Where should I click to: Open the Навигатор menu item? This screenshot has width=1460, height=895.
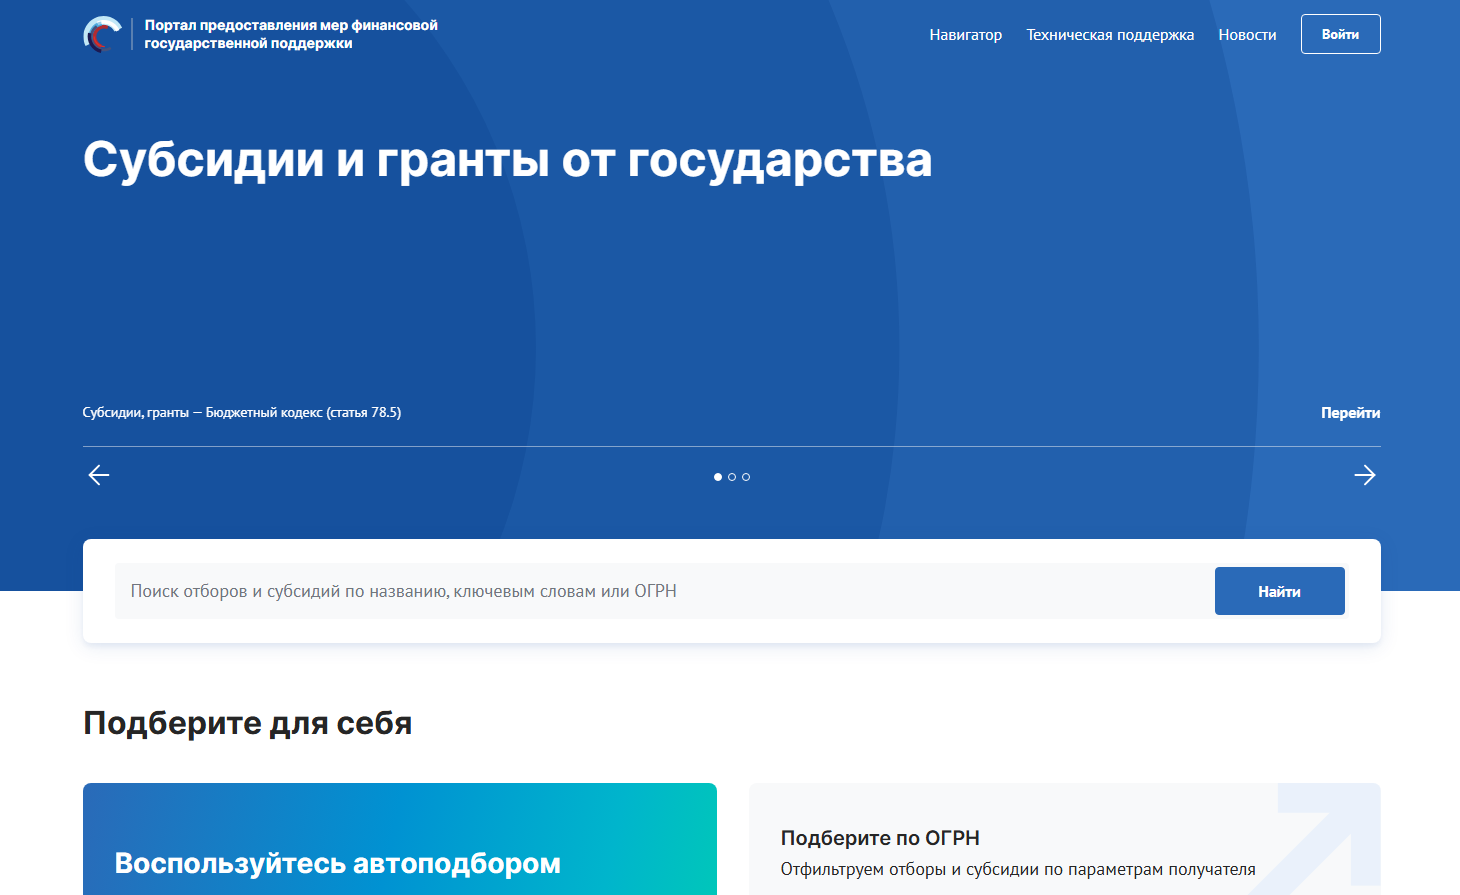(x=966, y=34)
